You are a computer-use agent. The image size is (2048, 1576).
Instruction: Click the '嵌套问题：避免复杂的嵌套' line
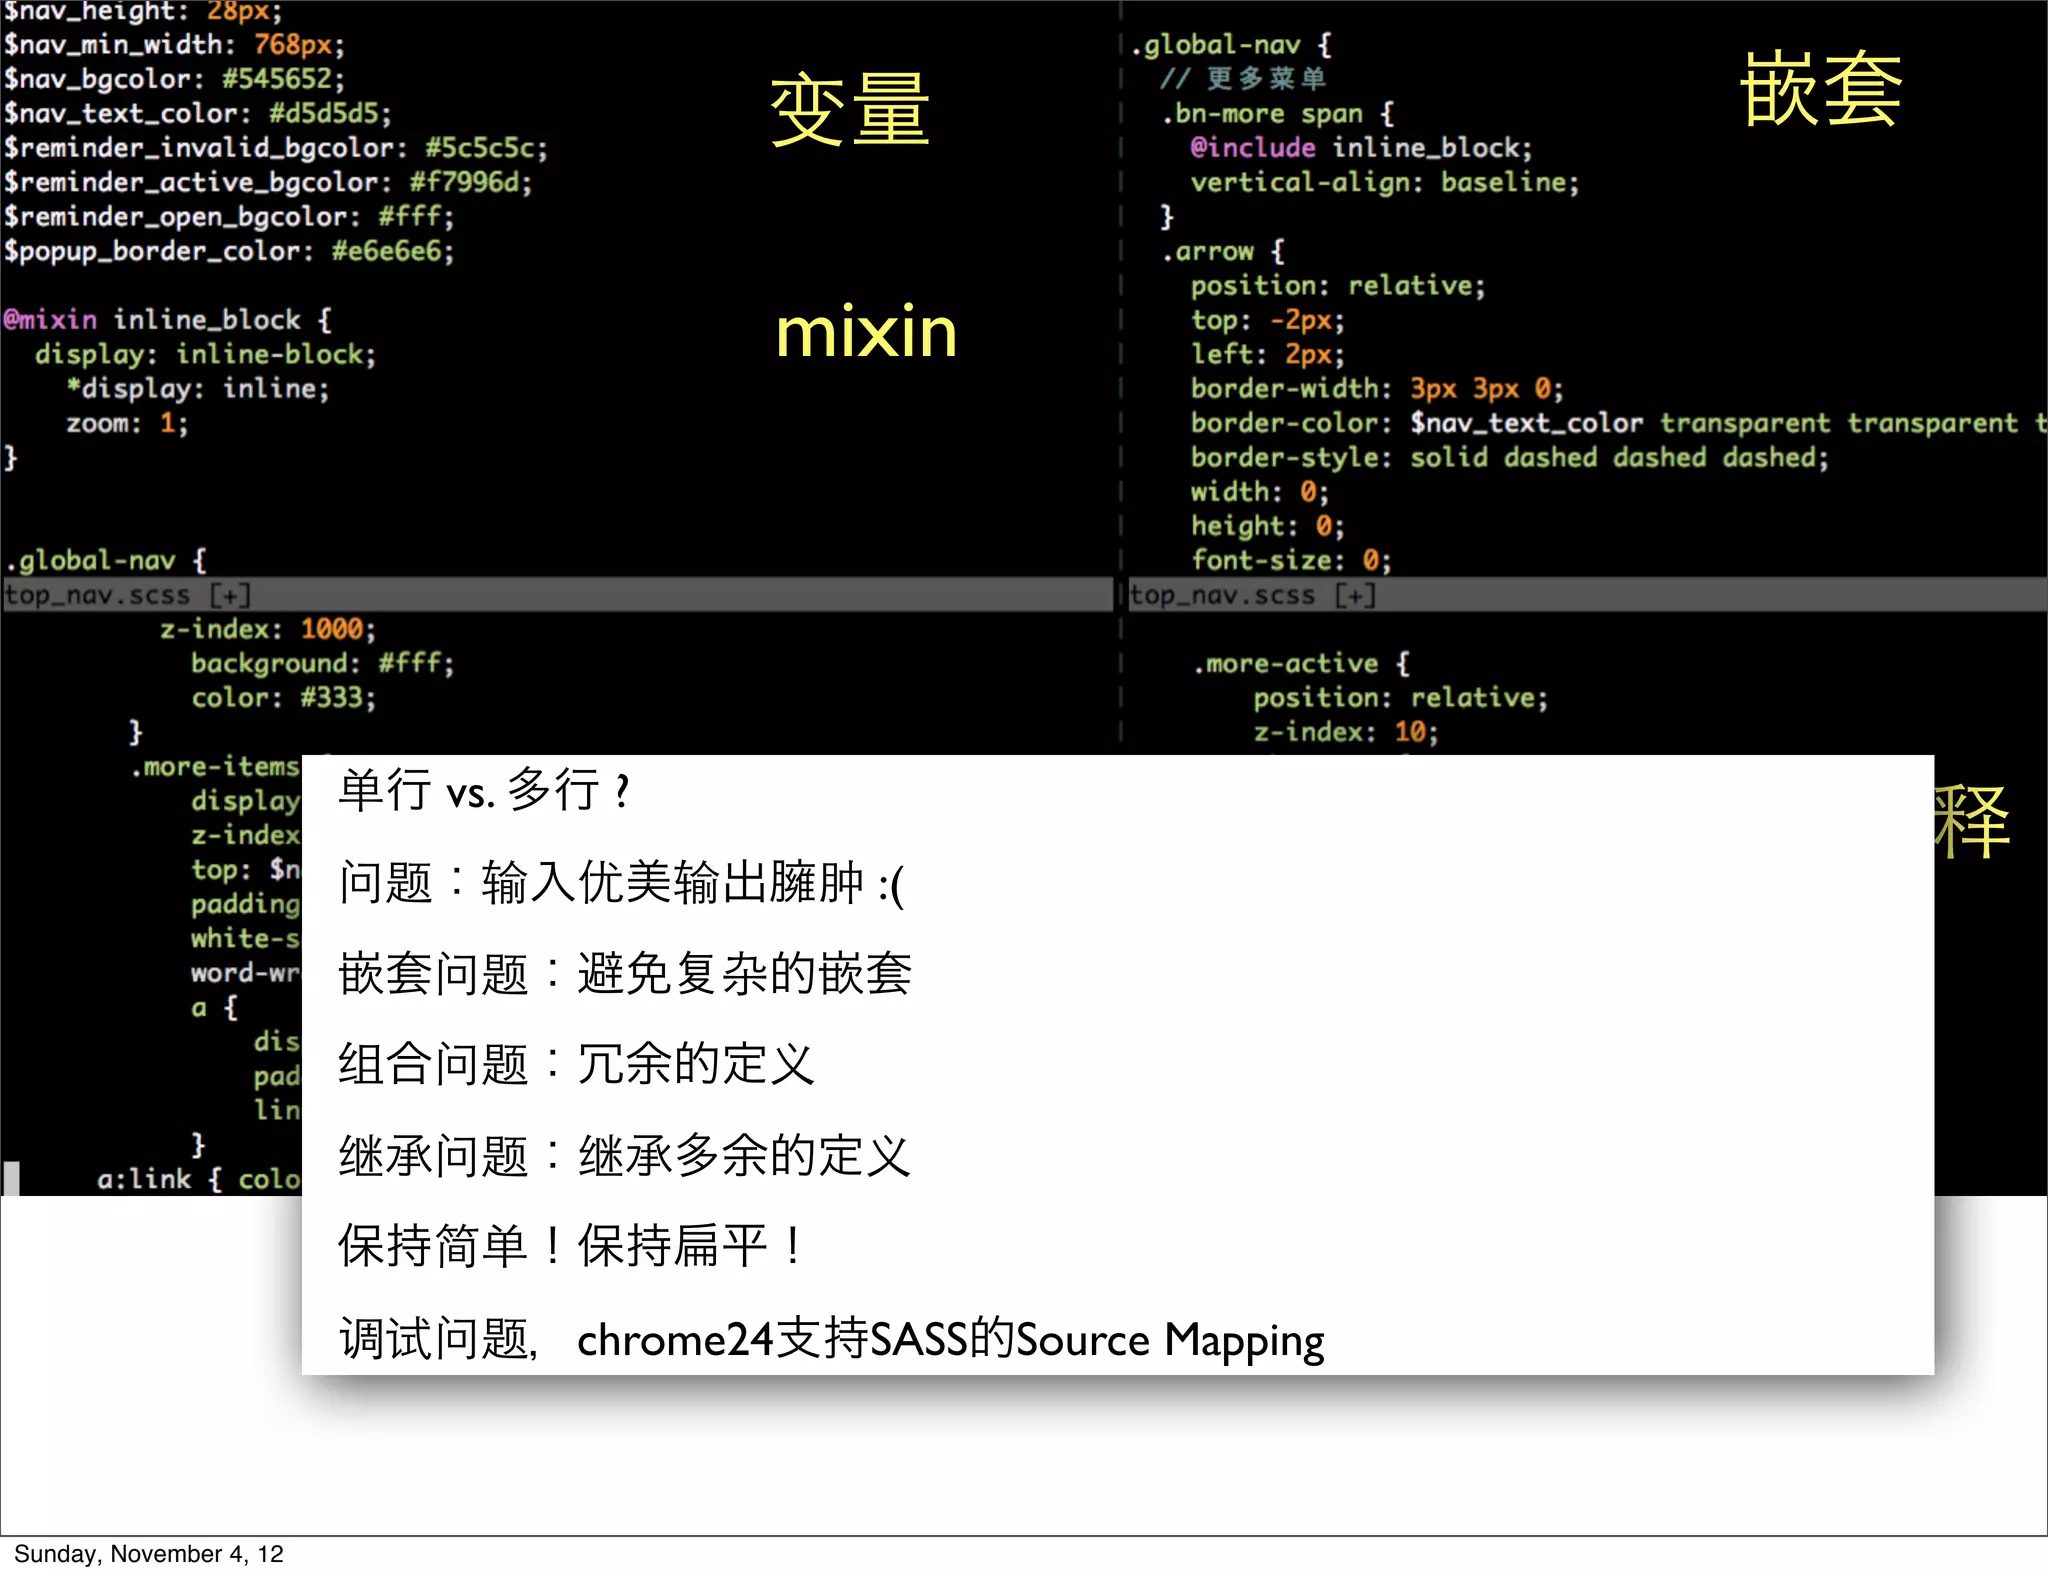625,974
